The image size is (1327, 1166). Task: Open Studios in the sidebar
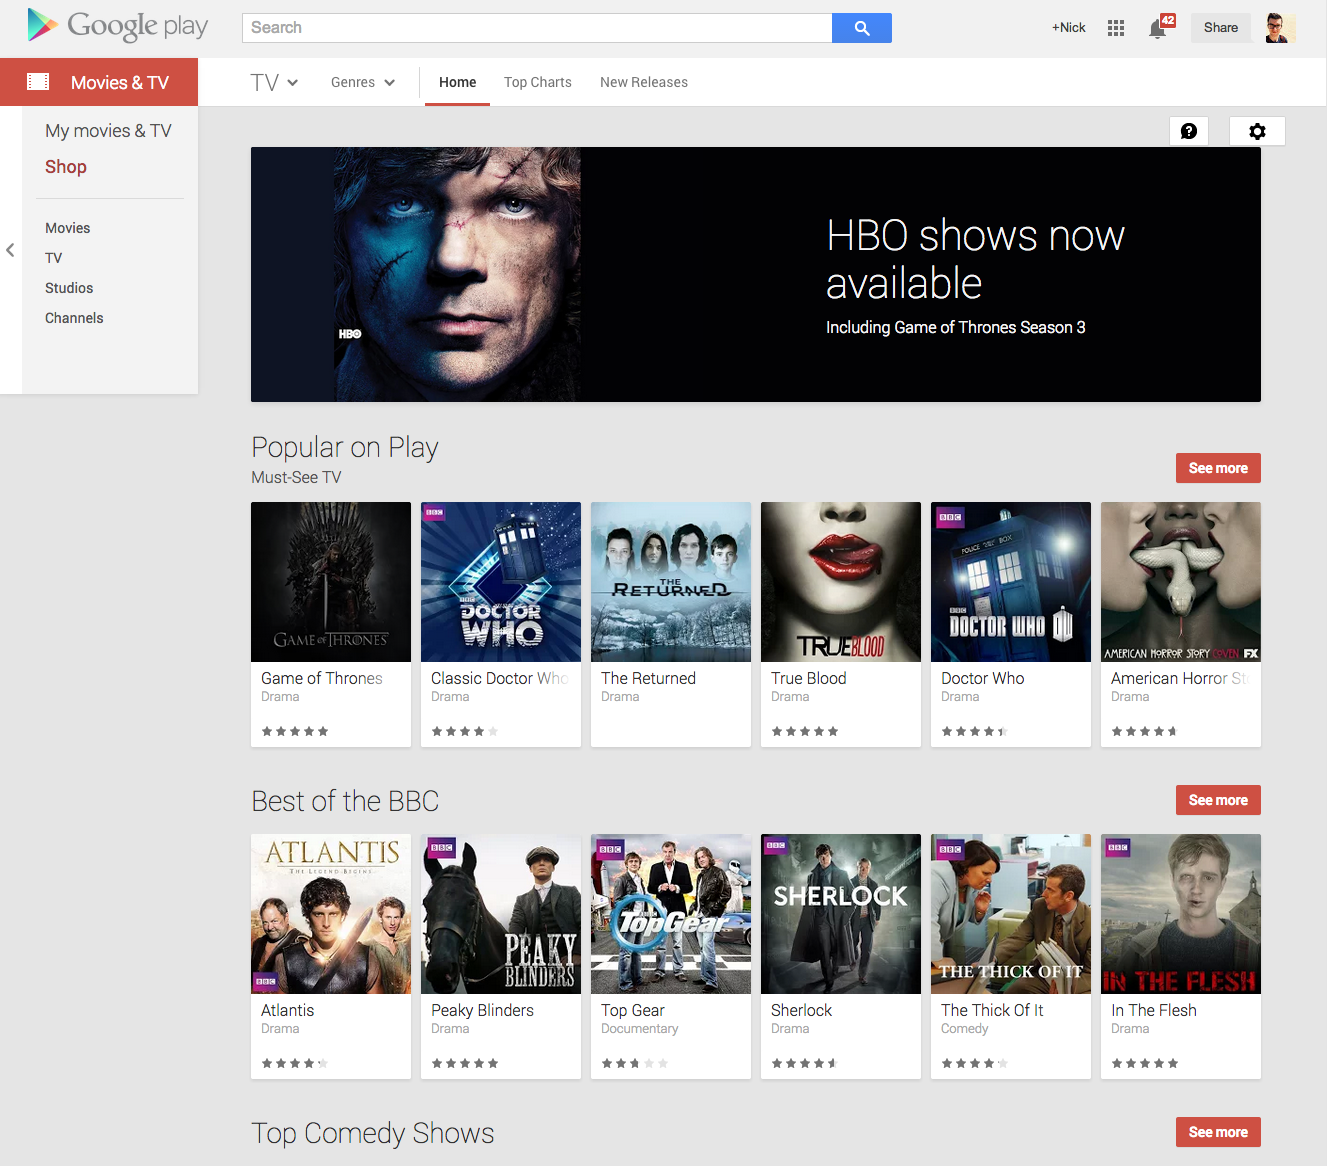pos(69,288)
